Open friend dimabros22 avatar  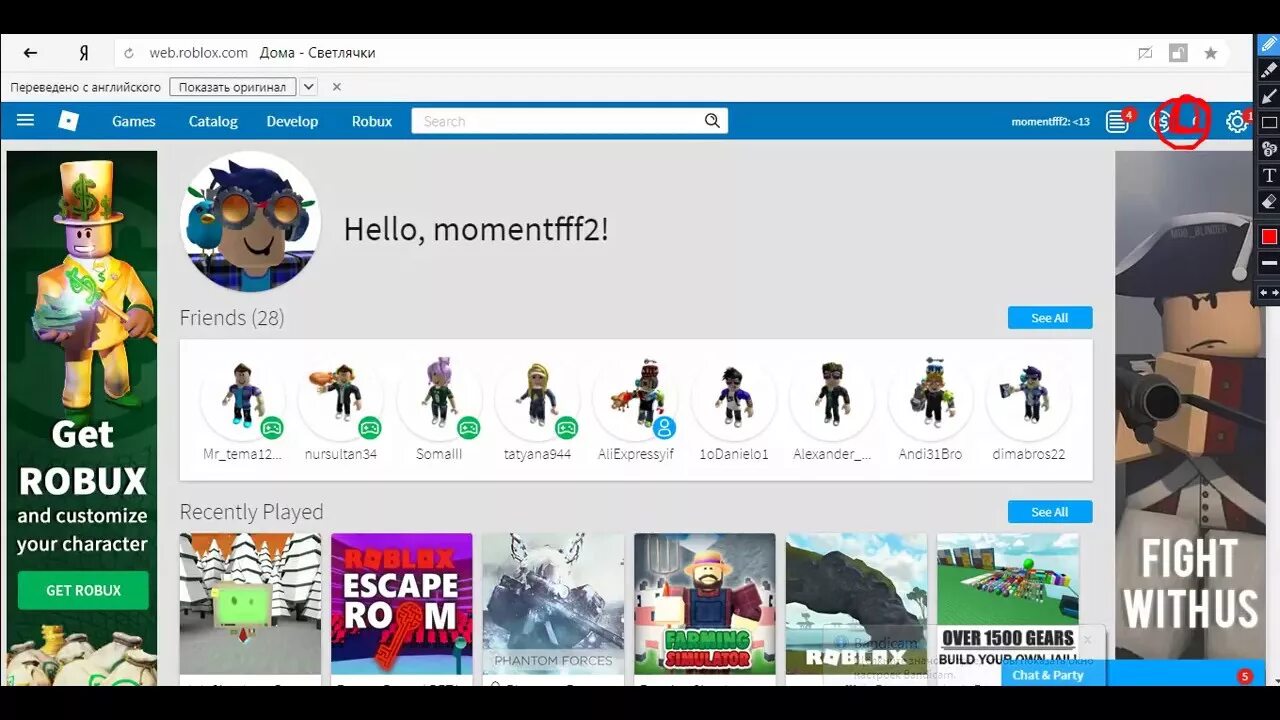click(1028, 397)
